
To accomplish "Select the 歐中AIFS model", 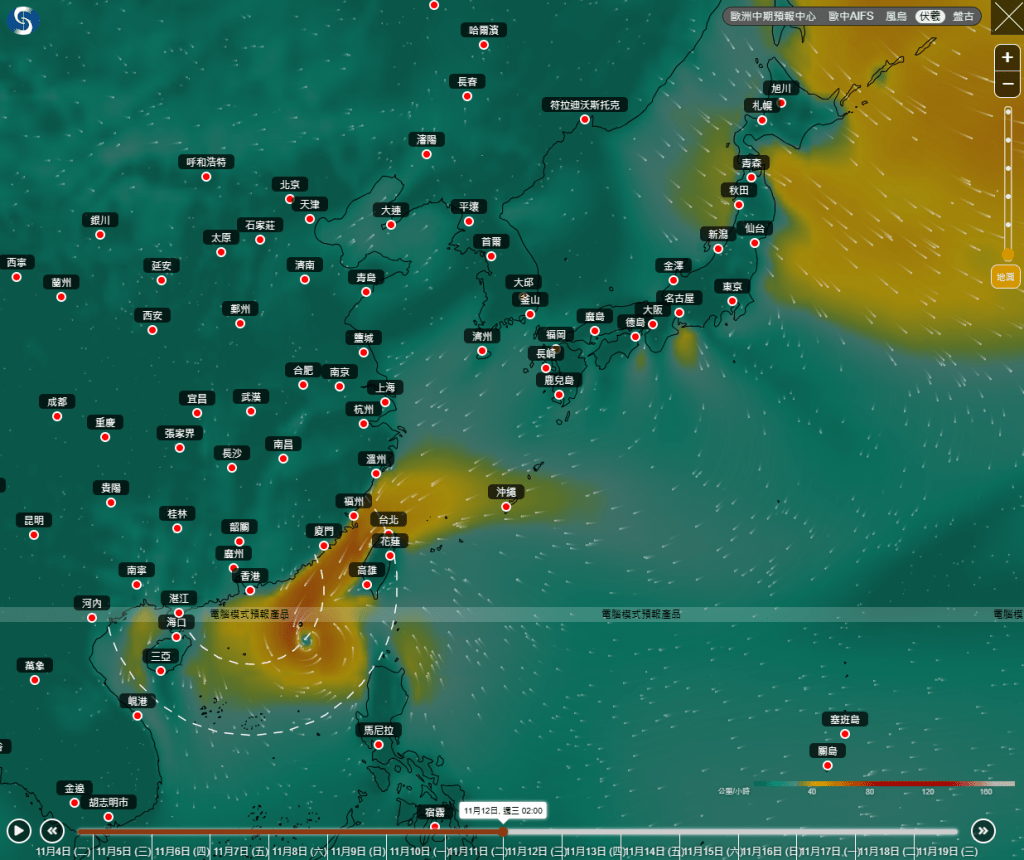I will (851, 16).
